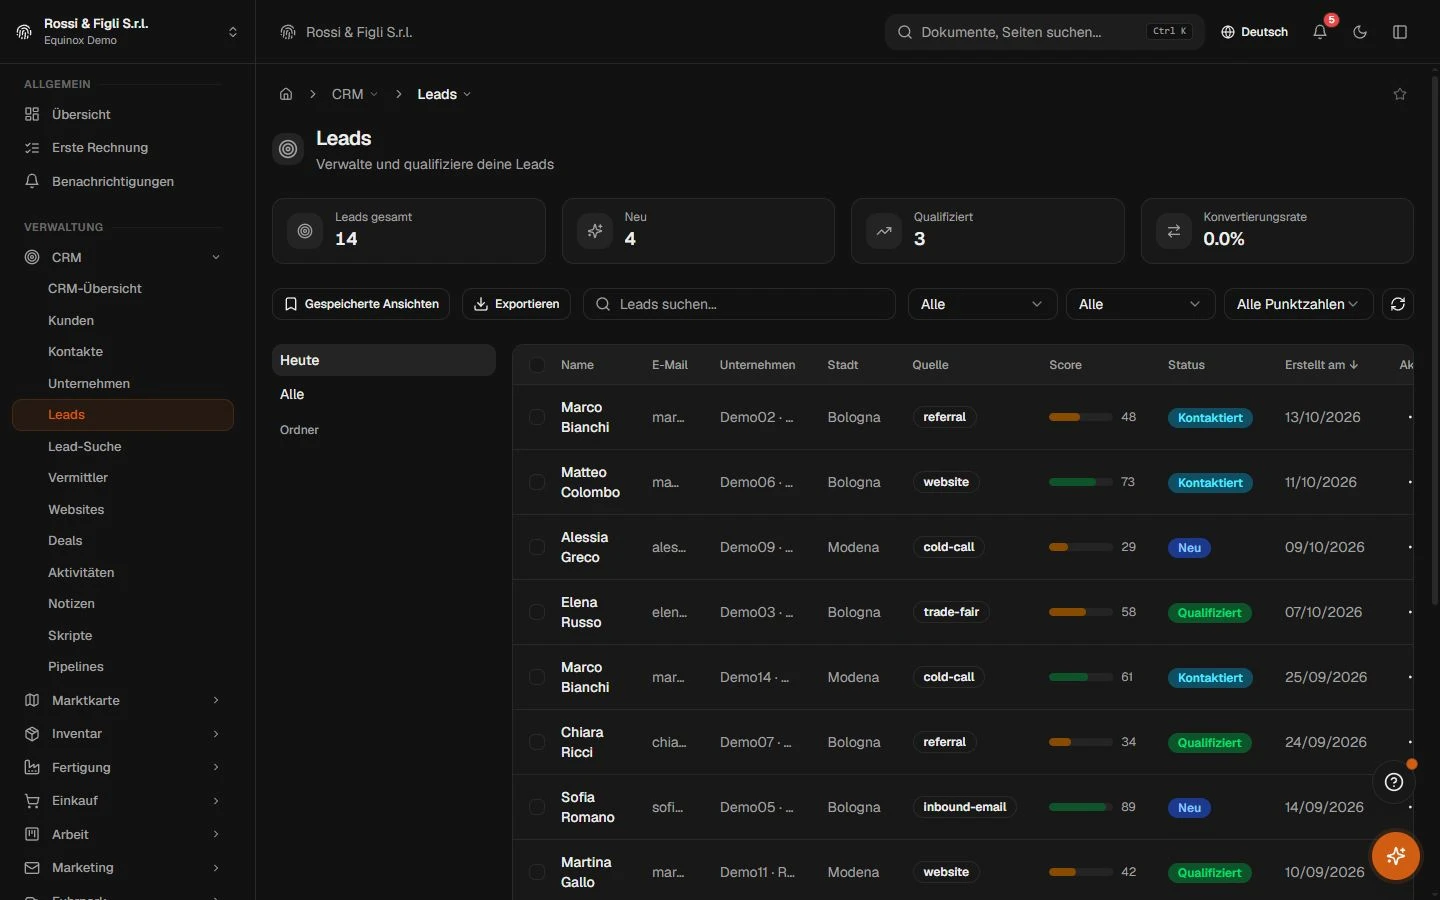The width and height of the screenshot is (1440, 900).
Task: Click the Deutsch language button
Action: point(1254,32)
